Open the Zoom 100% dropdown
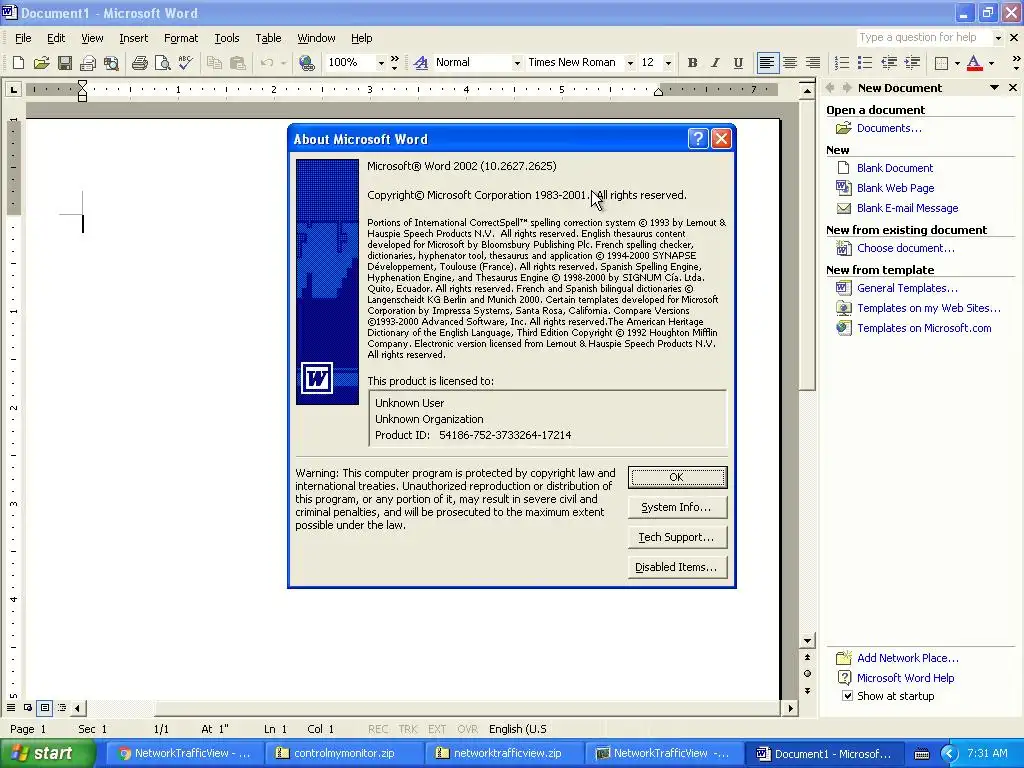 click(x=381, y=63)
